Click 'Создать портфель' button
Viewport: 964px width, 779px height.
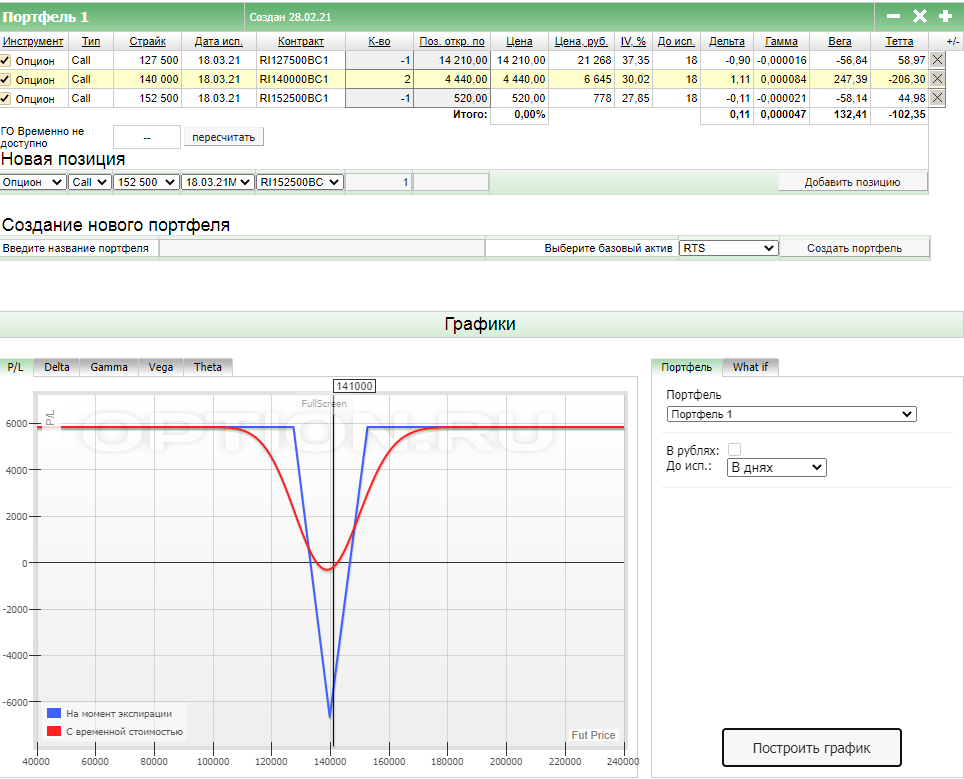854,248
